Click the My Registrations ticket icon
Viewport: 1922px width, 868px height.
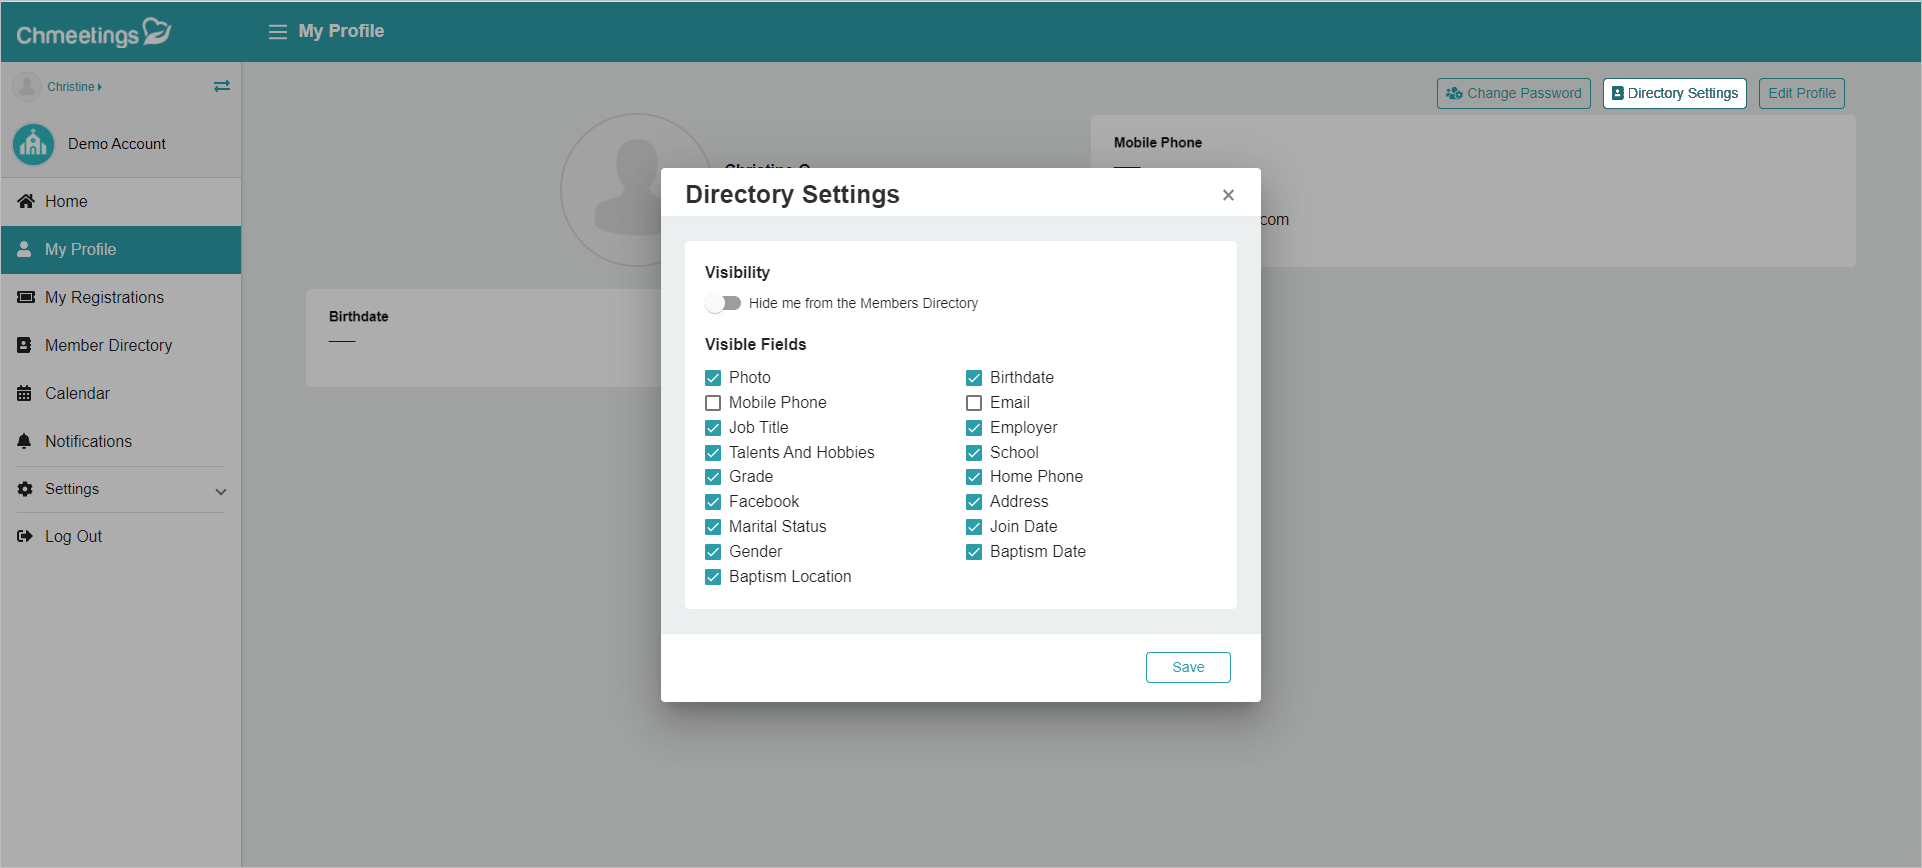pyautogui.click(x=26, y=297)
